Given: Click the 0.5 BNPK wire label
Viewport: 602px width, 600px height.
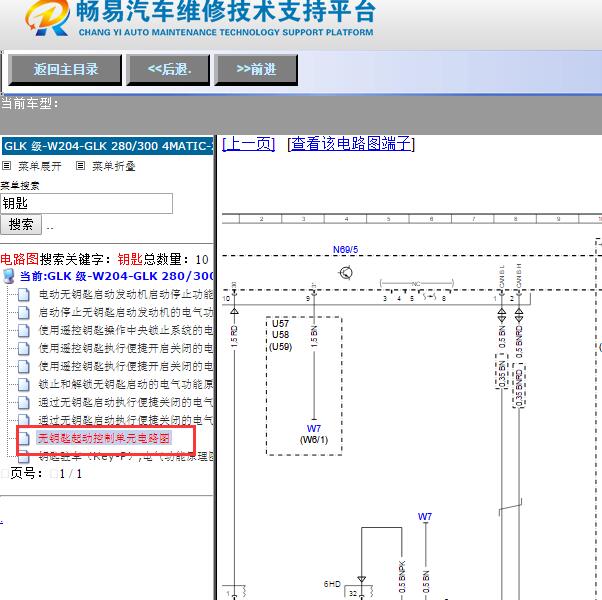Looking at the screenshot, I should [402, 577].
